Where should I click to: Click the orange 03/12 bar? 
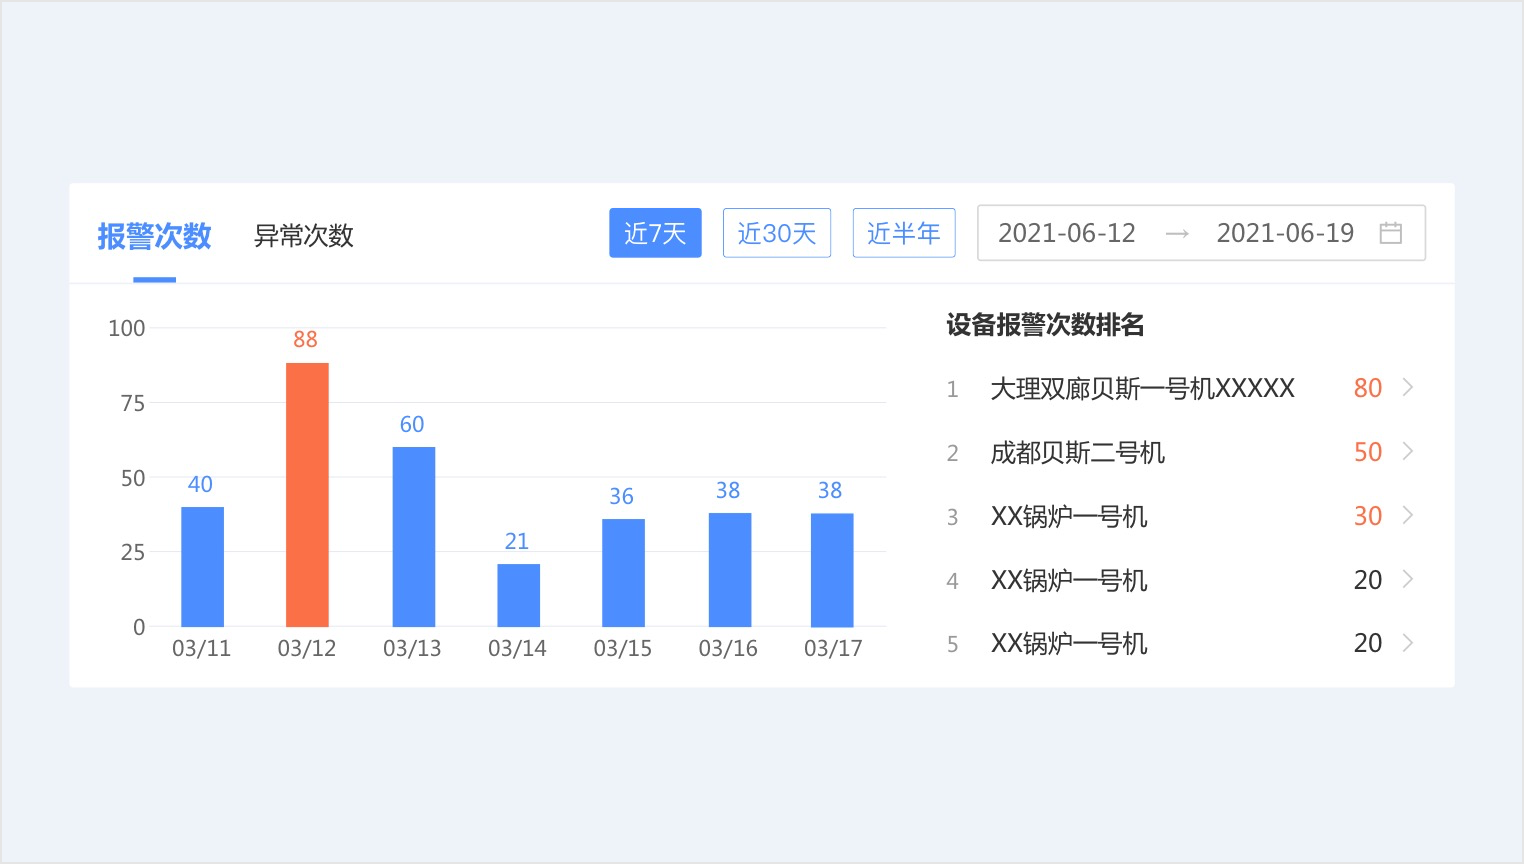coord(307,495)
